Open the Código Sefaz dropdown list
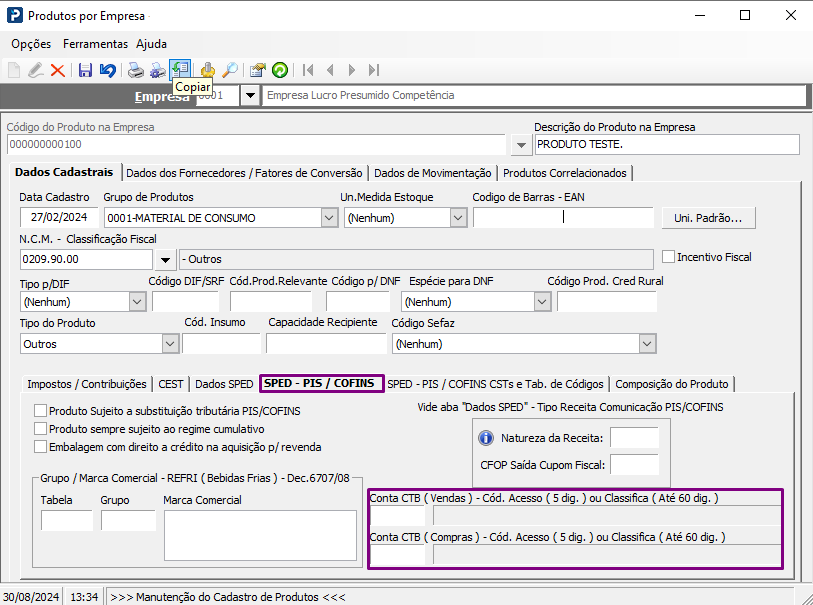Screen dimensions: 813x605 646,344
